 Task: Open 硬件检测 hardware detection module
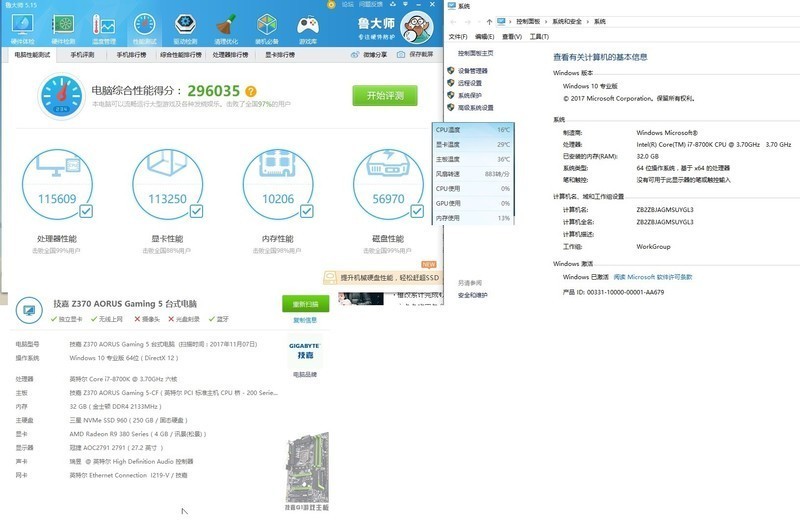(x=63, y=28)
